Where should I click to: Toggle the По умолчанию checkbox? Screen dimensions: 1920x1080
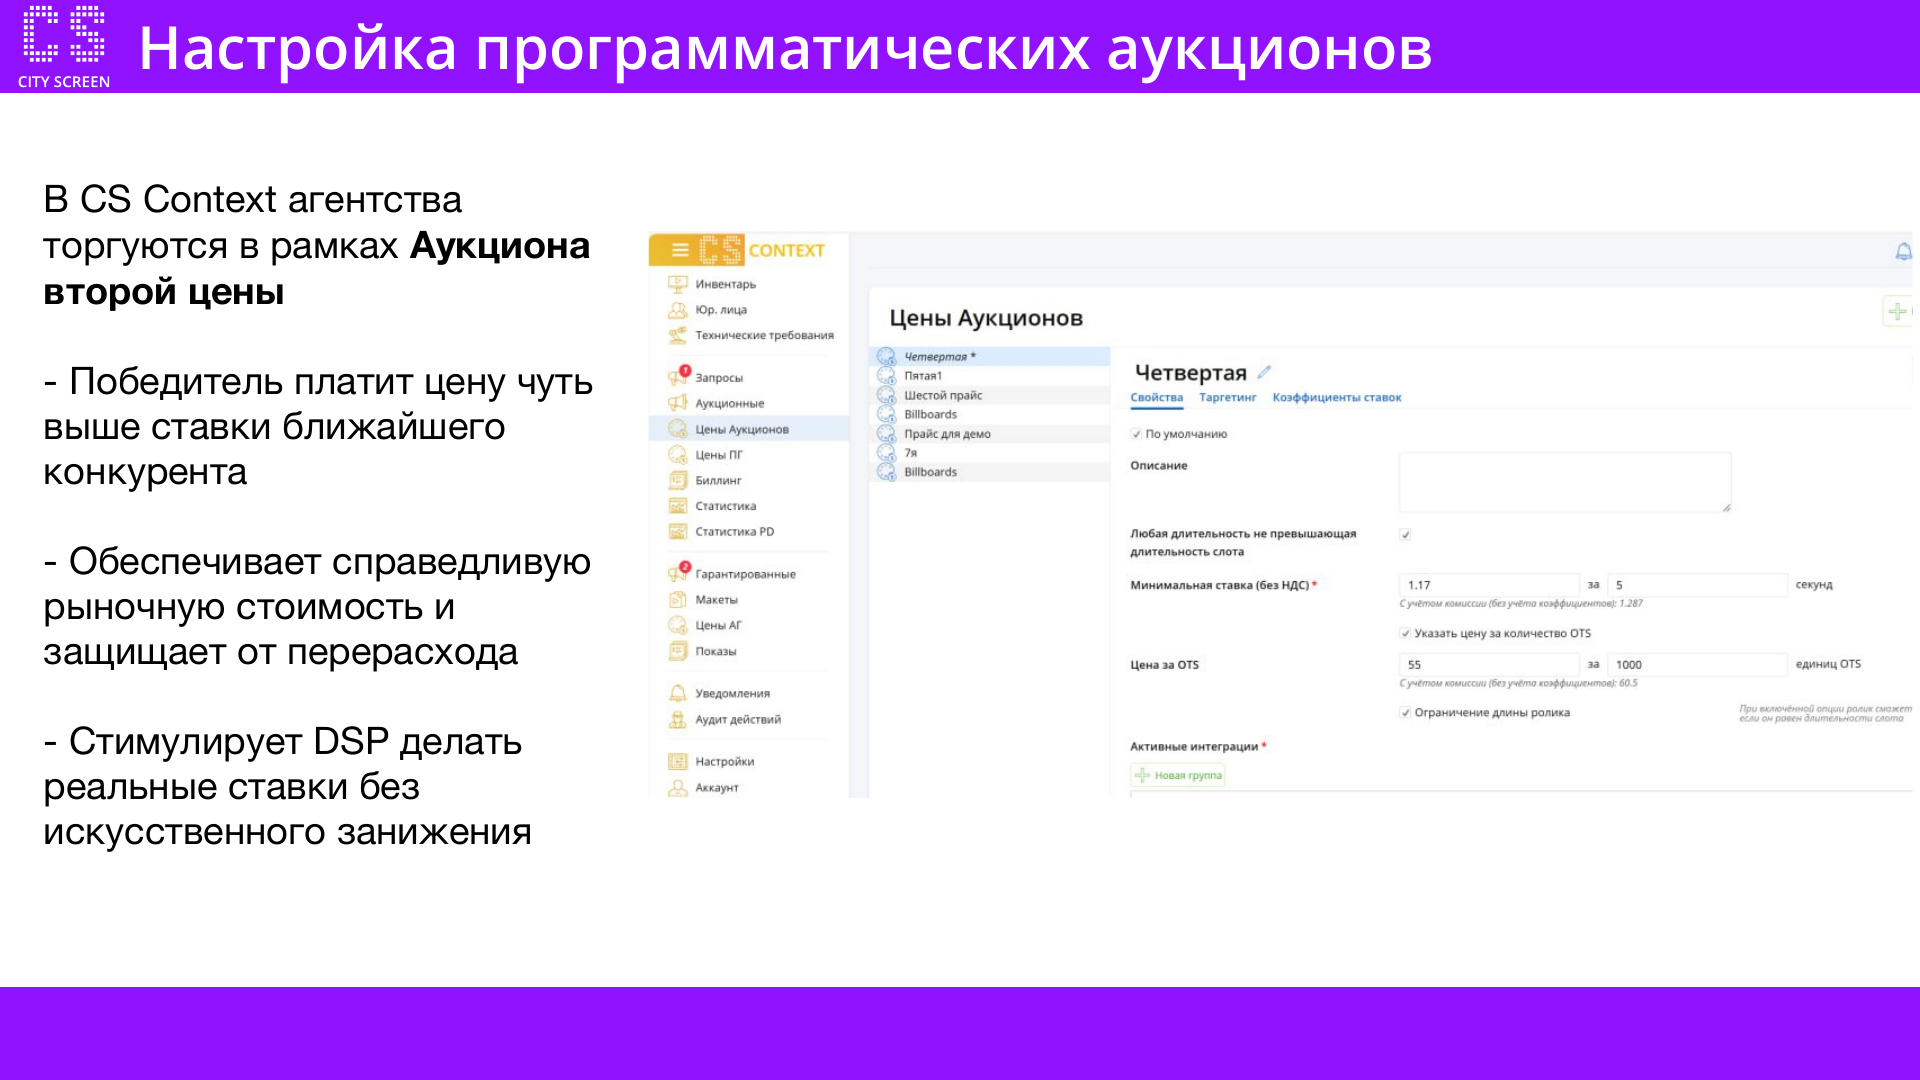[1136, 434]
